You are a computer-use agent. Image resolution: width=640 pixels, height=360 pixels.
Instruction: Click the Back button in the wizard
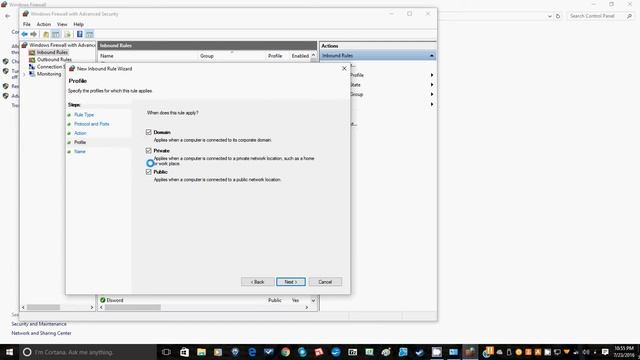258,282
